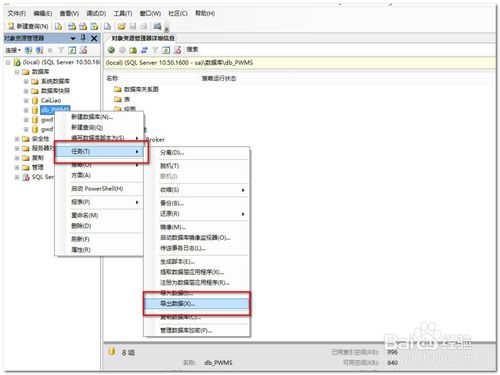Close the Object Explorer panel

(94, 39)
